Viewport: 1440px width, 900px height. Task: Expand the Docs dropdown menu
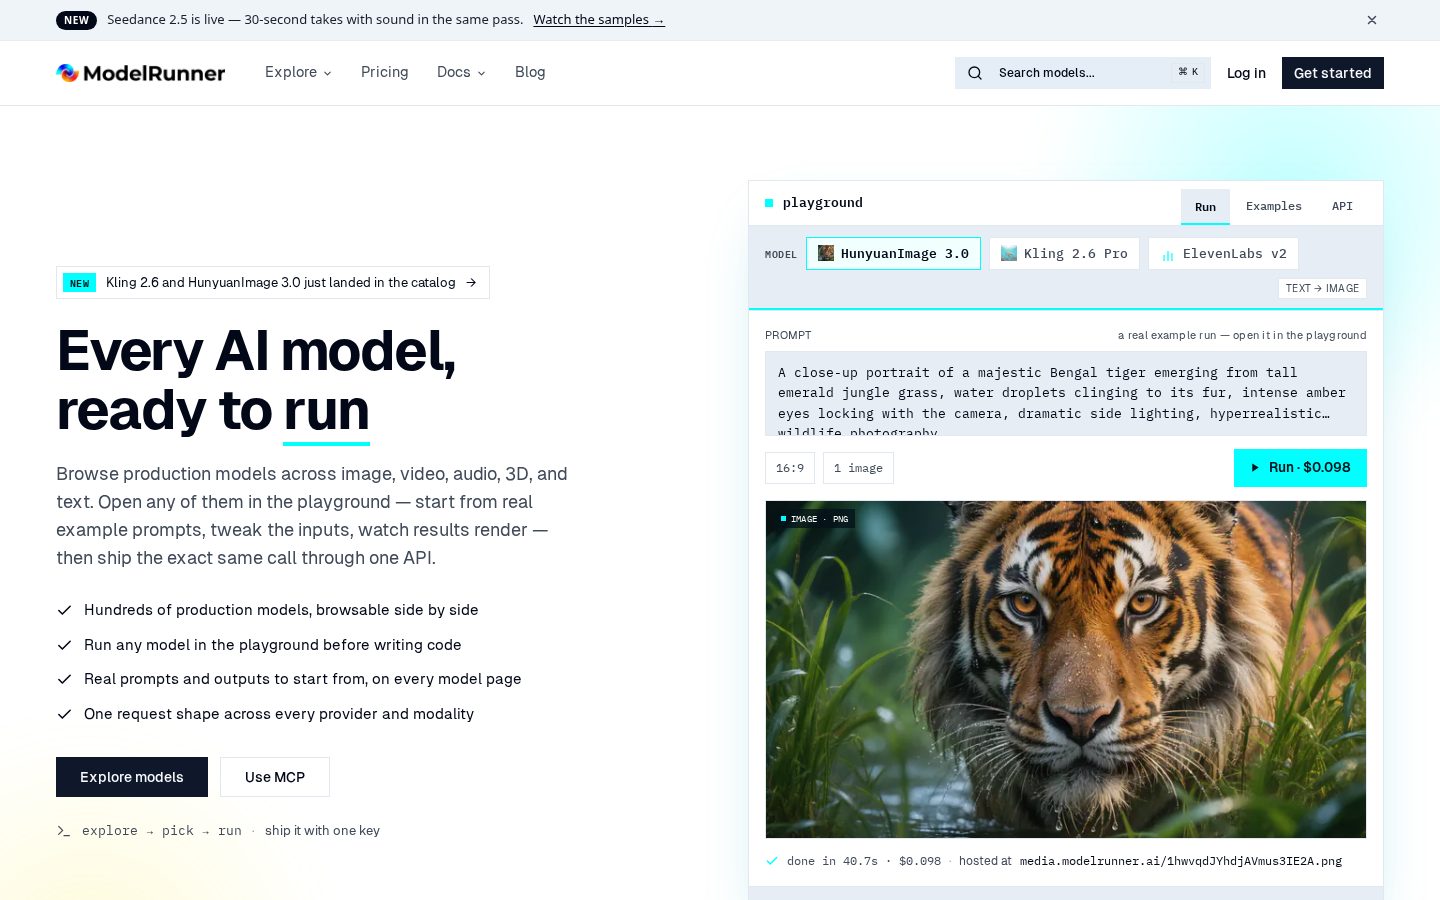461,72
